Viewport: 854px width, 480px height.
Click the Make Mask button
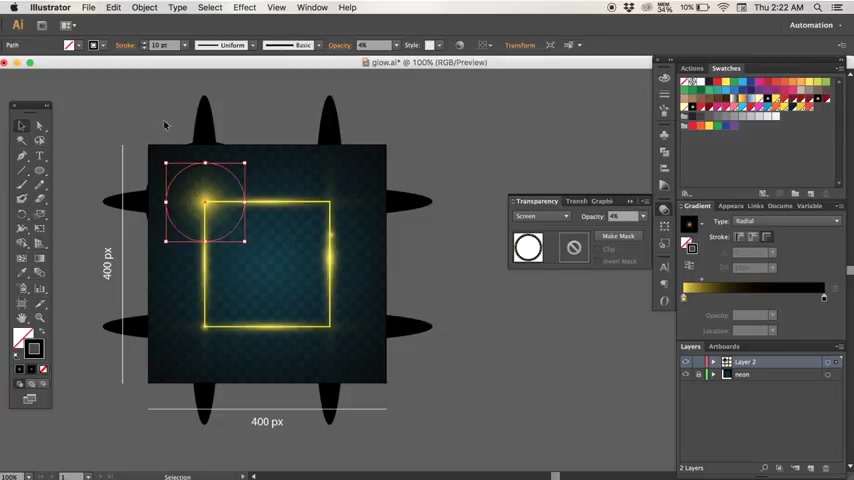(618, 236)
